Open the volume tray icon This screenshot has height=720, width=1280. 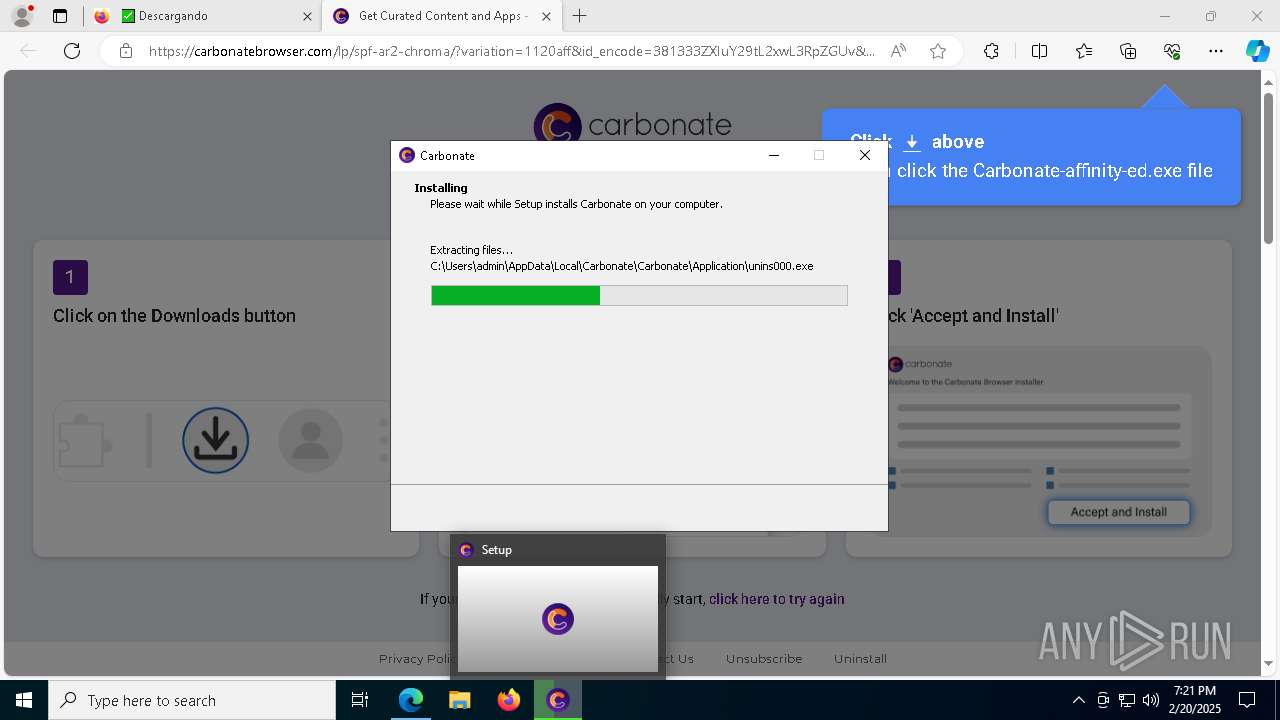[x=1151, y=700]
